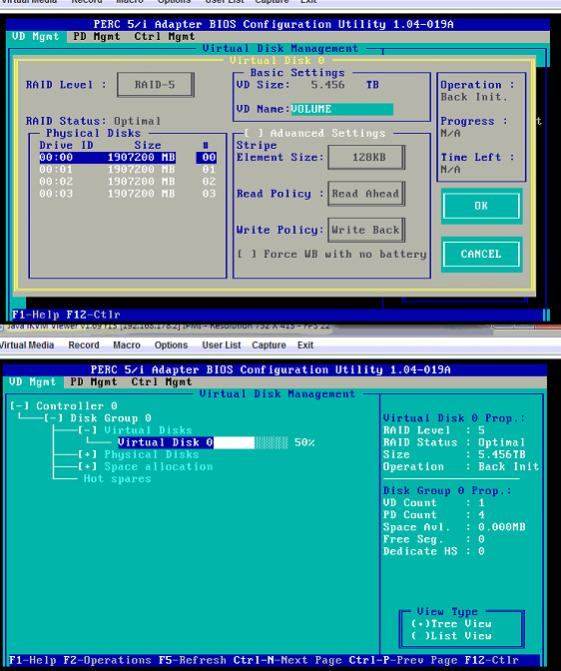The width and height of the screenshot is (561, 671).
Task: Toggle Force WB with no battery checkbox
Action: point(247,254)
